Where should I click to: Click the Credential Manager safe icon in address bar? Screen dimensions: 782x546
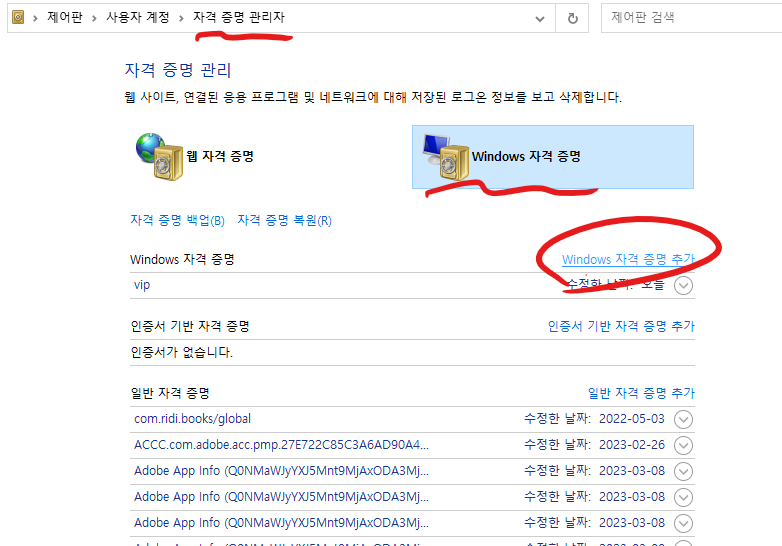18,17
